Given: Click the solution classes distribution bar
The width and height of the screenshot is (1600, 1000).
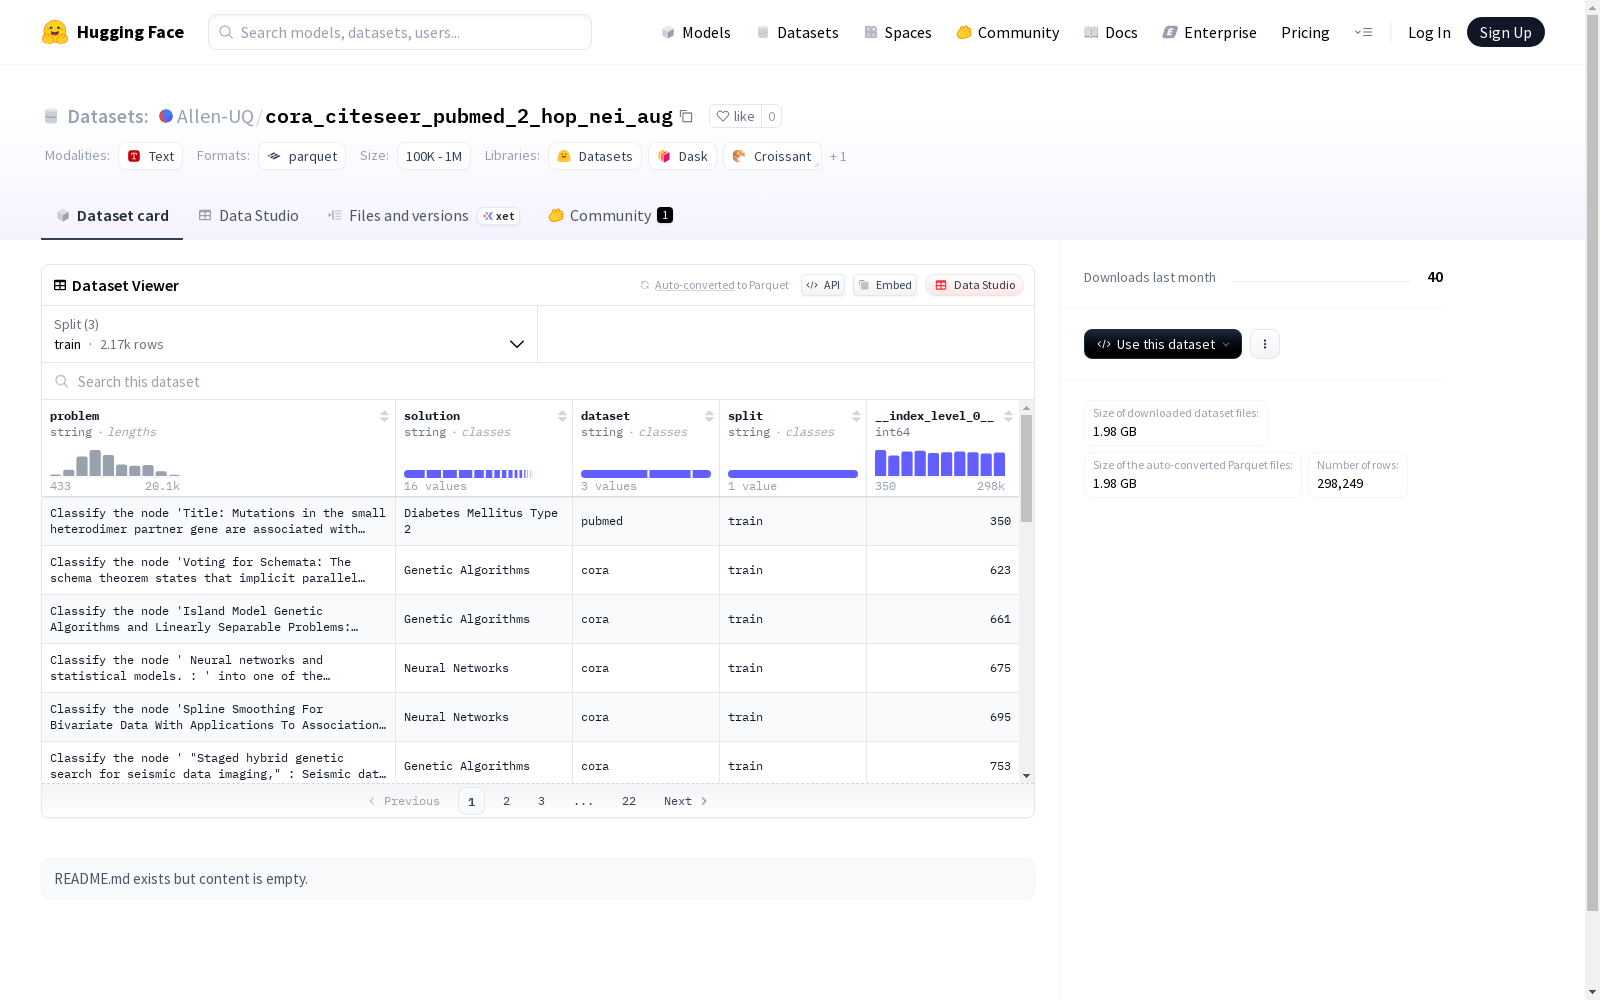Looking at the screenshot, I should (468, 474).
